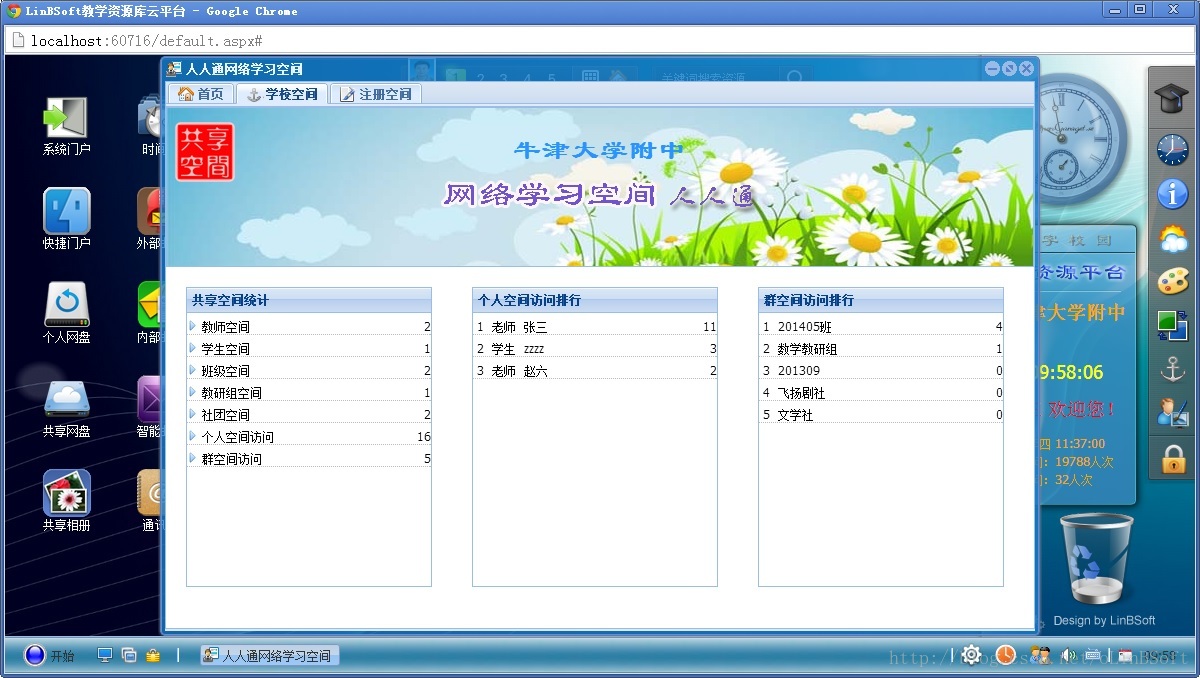The width and height of the screenshot is (1200, 678).
Task: Switch to the 学校空间 tab
Action: coord(282,94)
